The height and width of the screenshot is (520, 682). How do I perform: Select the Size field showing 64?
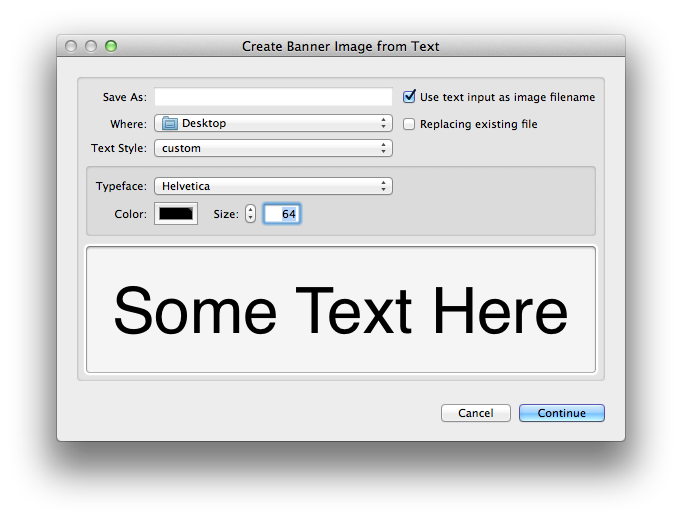[282, 214]
